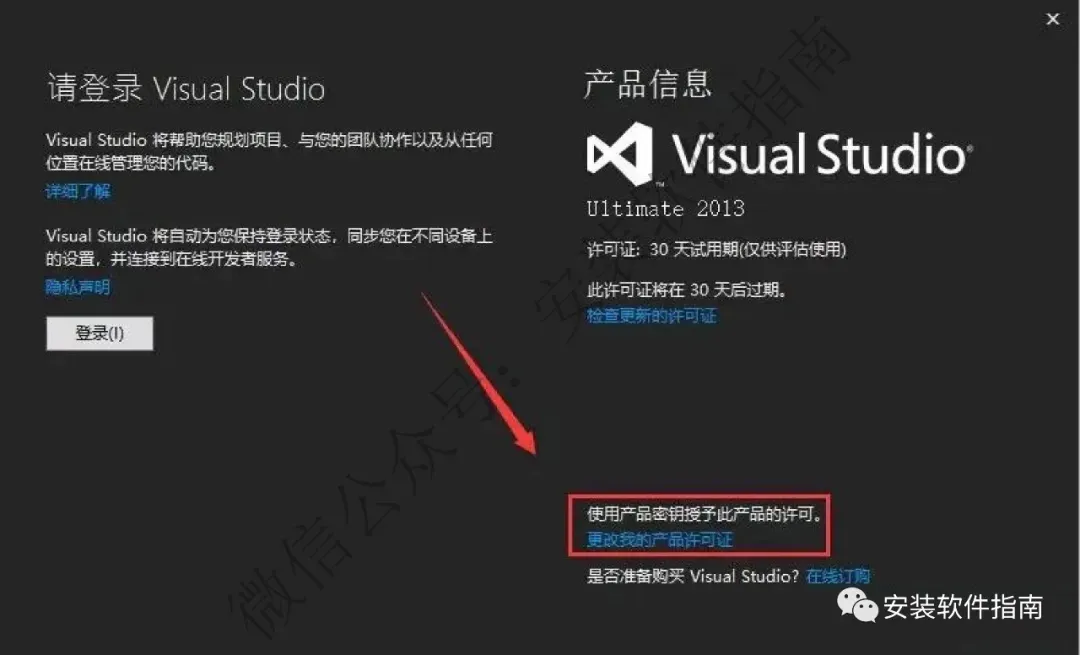Follow the 在线订购 online order link
Image resolution: width=1080 pixels, height=655 pixels.
pyautogui.click(x=838, y=576)
